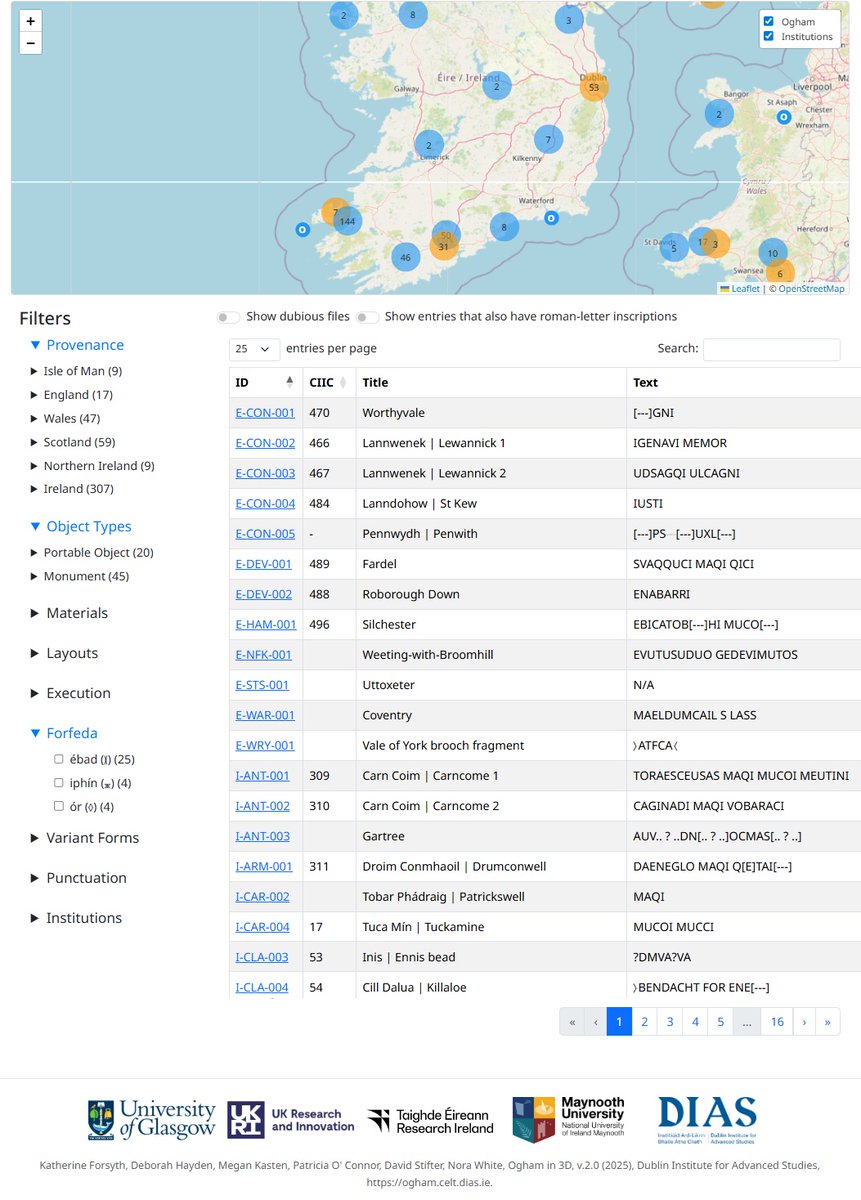Toggle Show dubious files switch
Image resolution: width=861 pixels, height=1200 pixels.
(229, 317)
